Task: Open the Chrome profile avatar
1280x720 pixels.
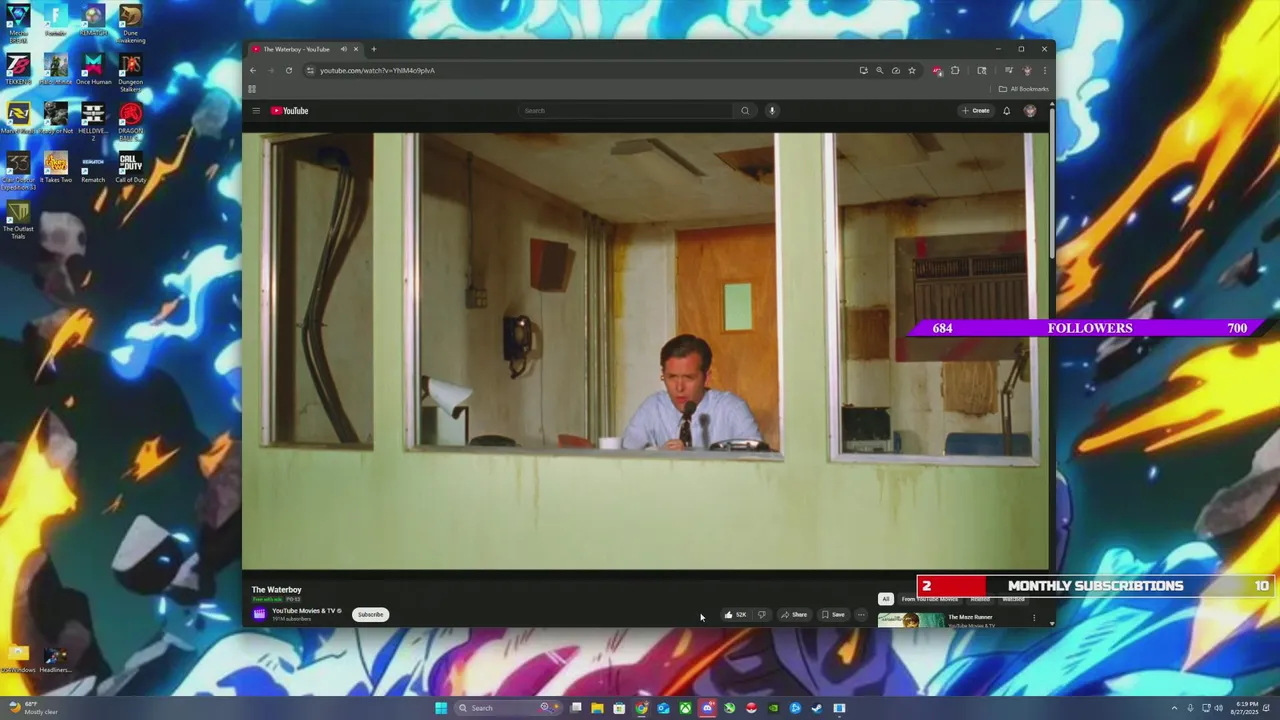Action: point(1027,70)
